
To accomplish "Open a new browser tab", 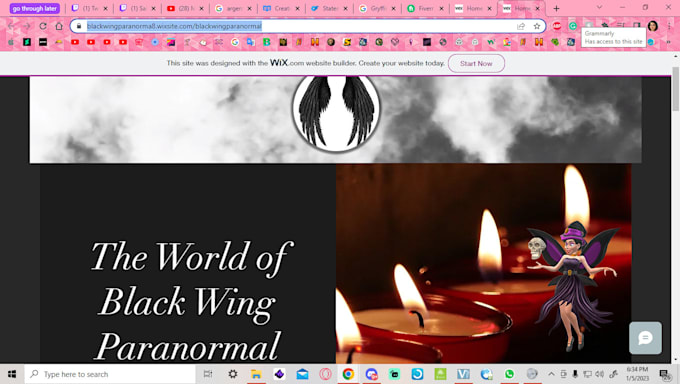I will pos(556,8).
